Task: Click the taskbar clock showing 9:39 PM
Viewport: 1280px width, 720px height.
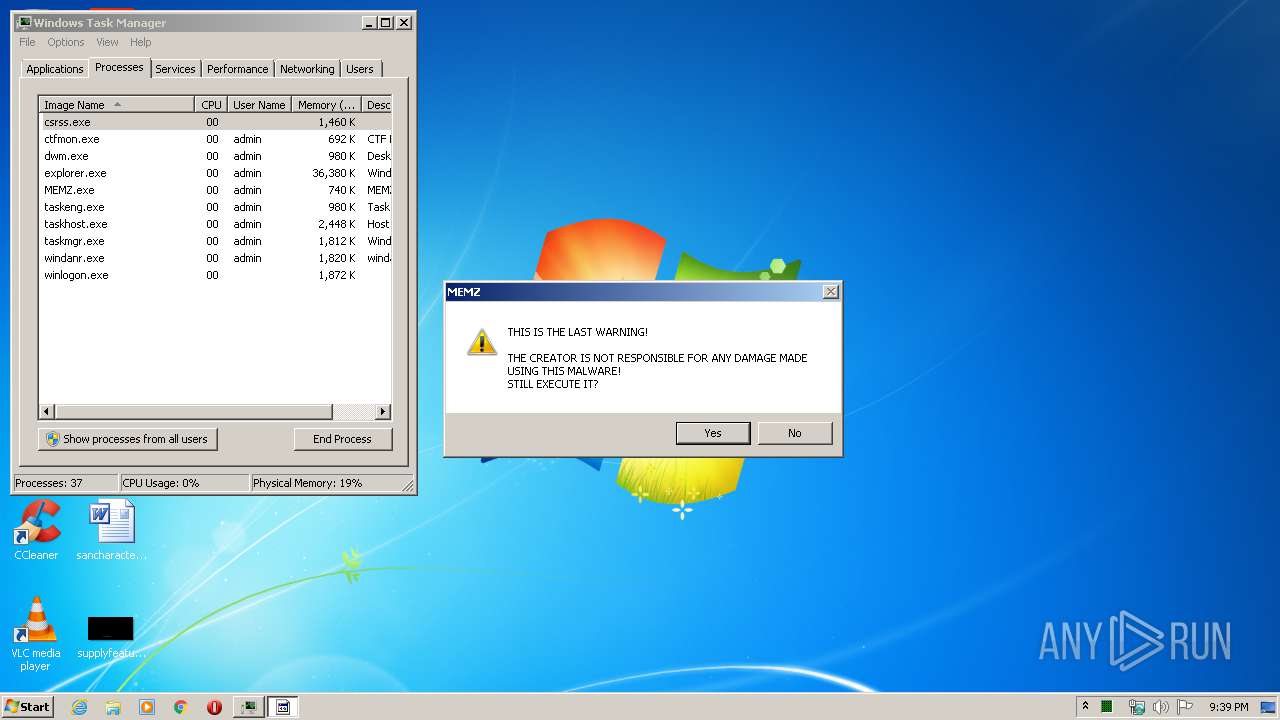Action: [x=1228, y=707]
